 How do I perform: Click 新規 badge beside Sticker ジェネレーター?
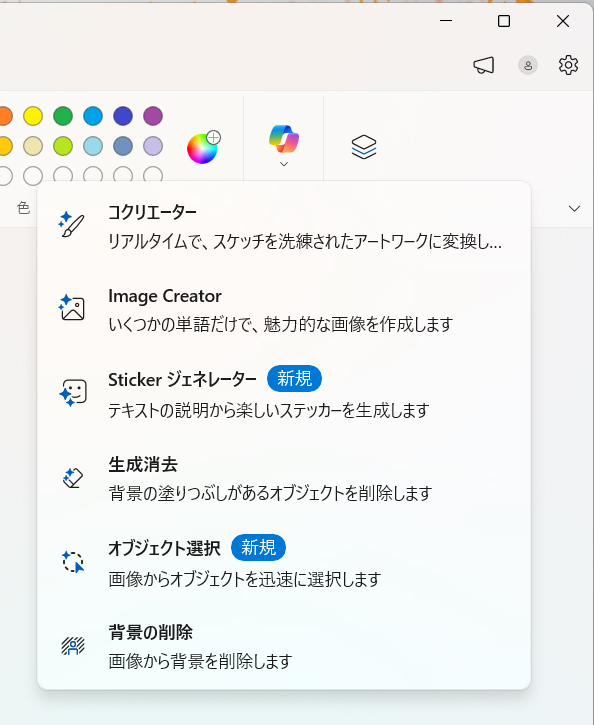pos(294,379)
